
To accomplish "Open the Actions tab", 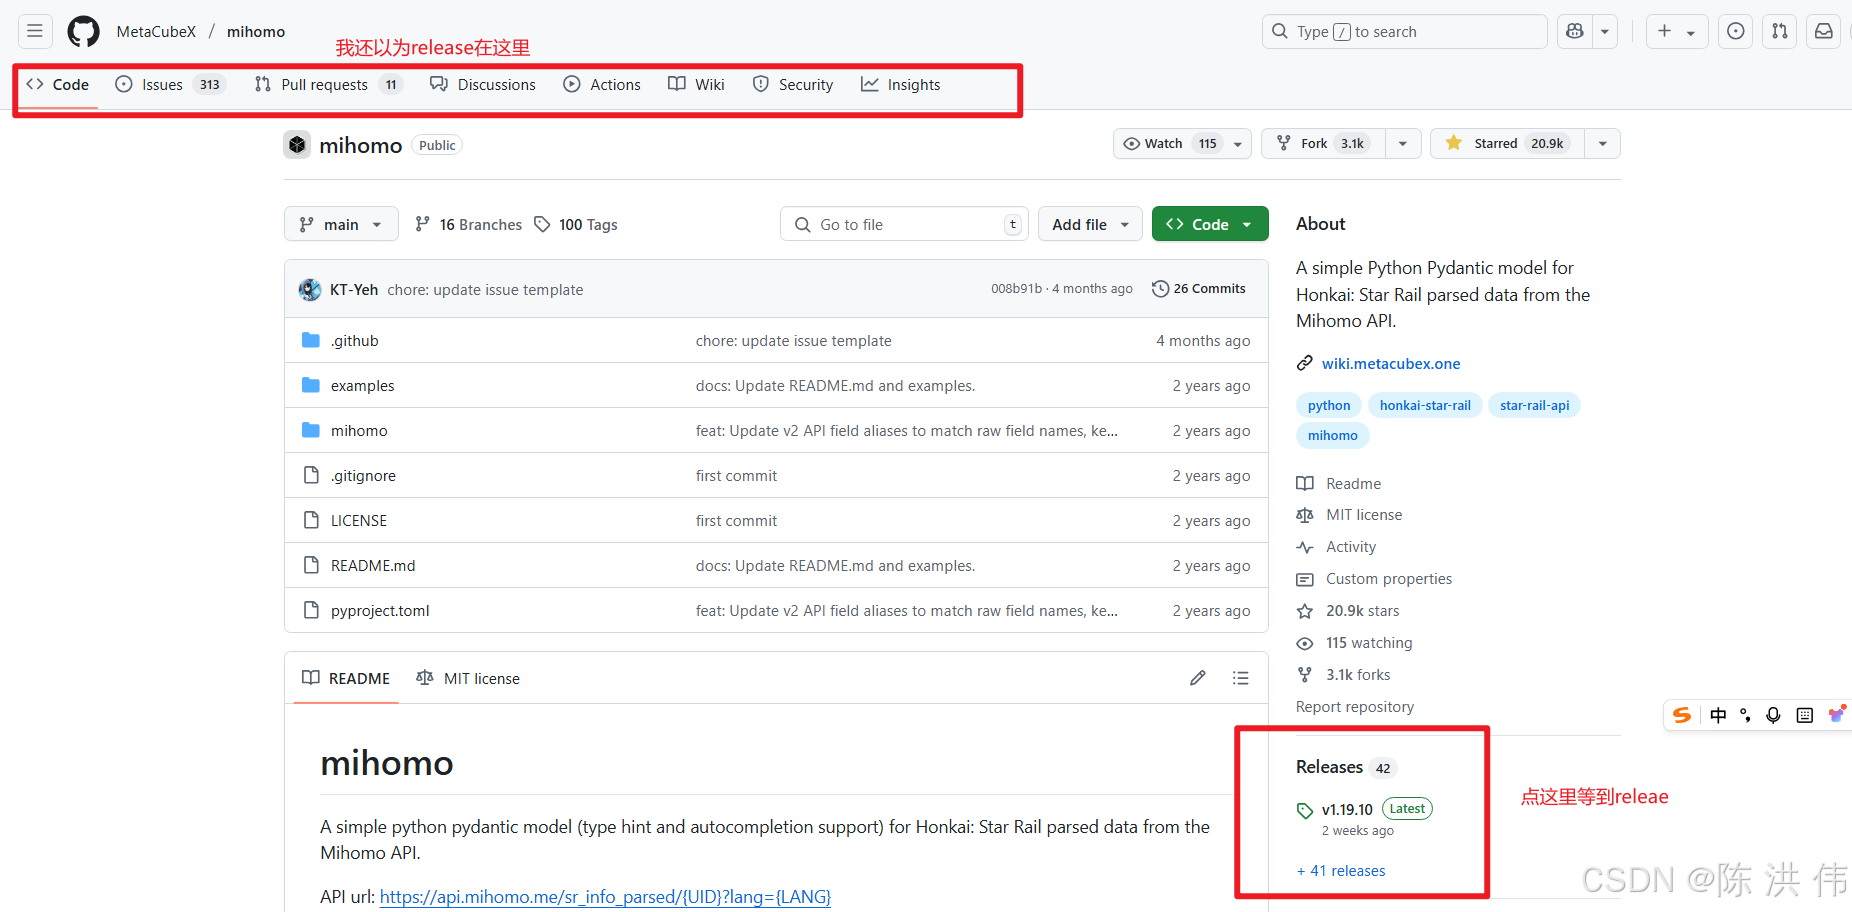I will click(x=602, y=85).
